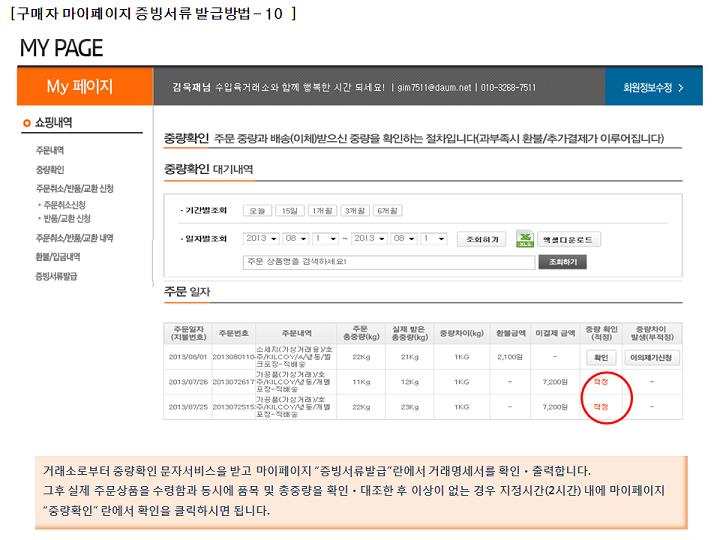Click the 엑셀다운로드 button
720x540 pixels.
[571, 240]
